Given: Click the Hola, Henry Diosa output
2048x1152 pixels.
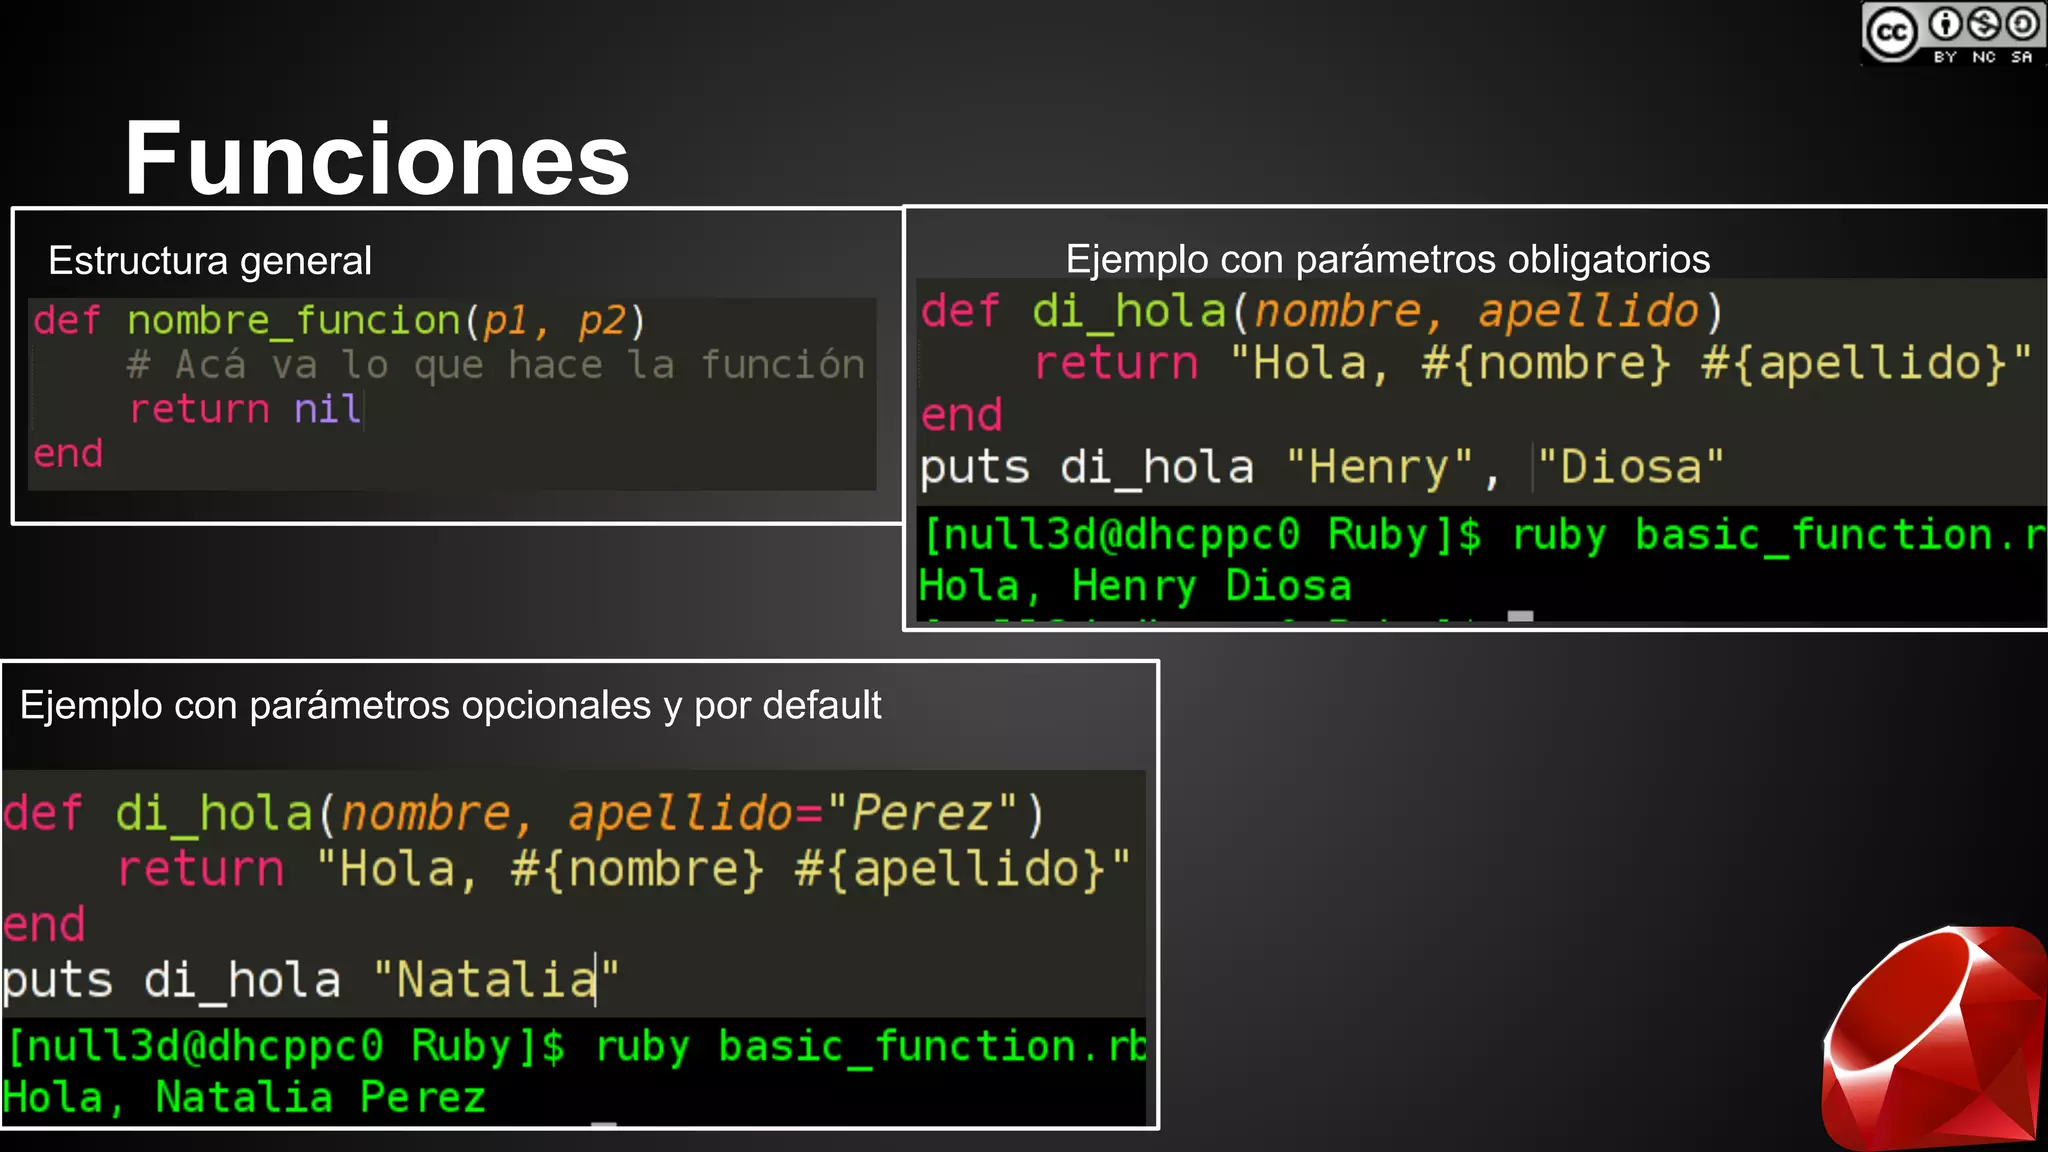Looking at the screenshot, I should coord(1135,586).
